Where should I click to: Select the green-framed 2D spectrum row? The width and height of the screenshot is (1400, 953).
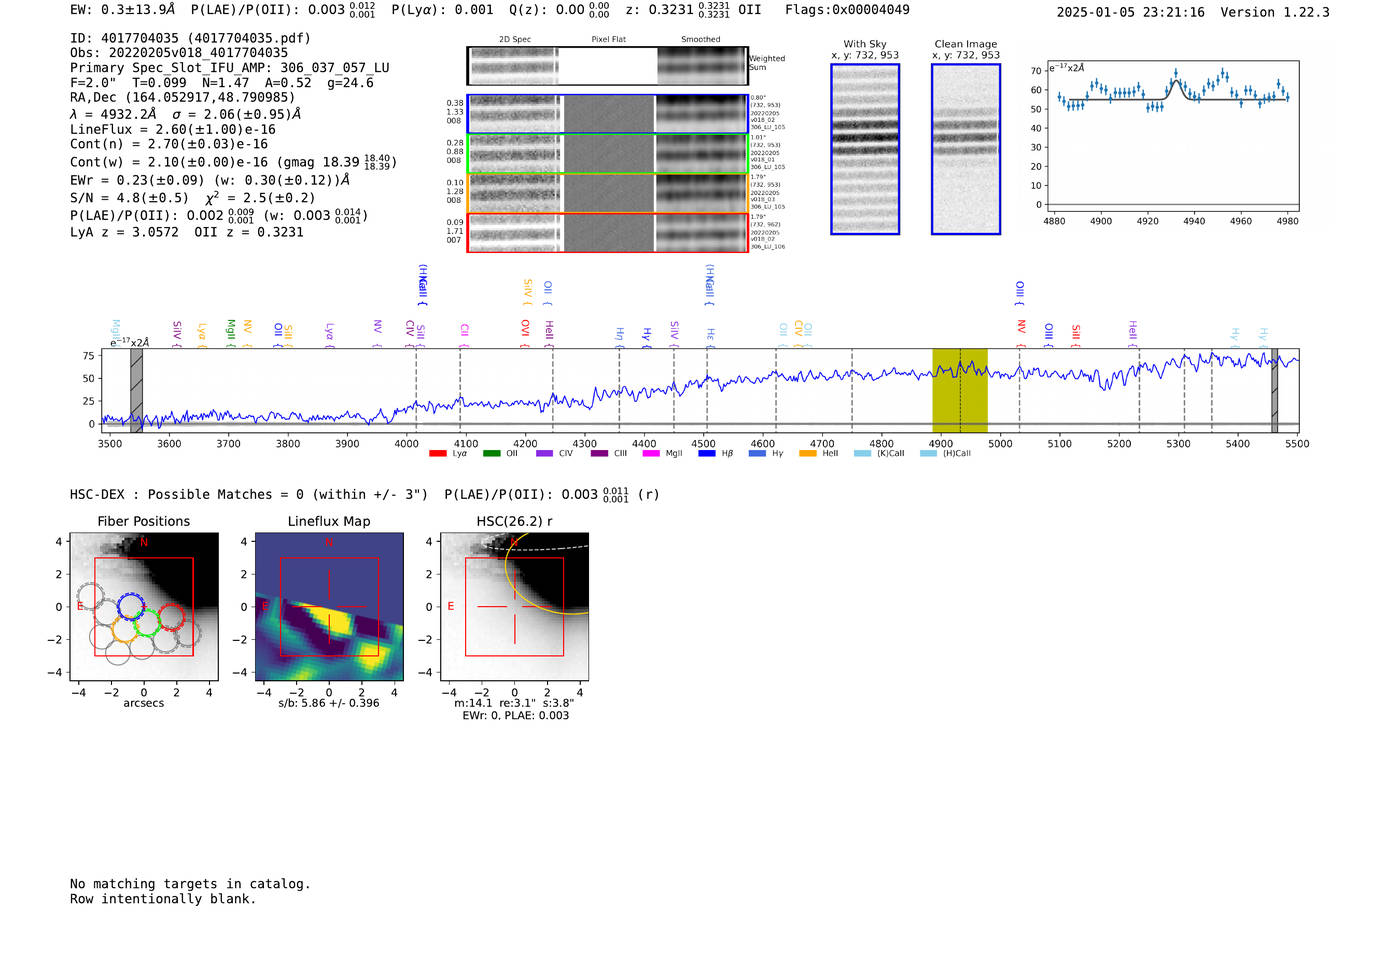coord(607,154)
